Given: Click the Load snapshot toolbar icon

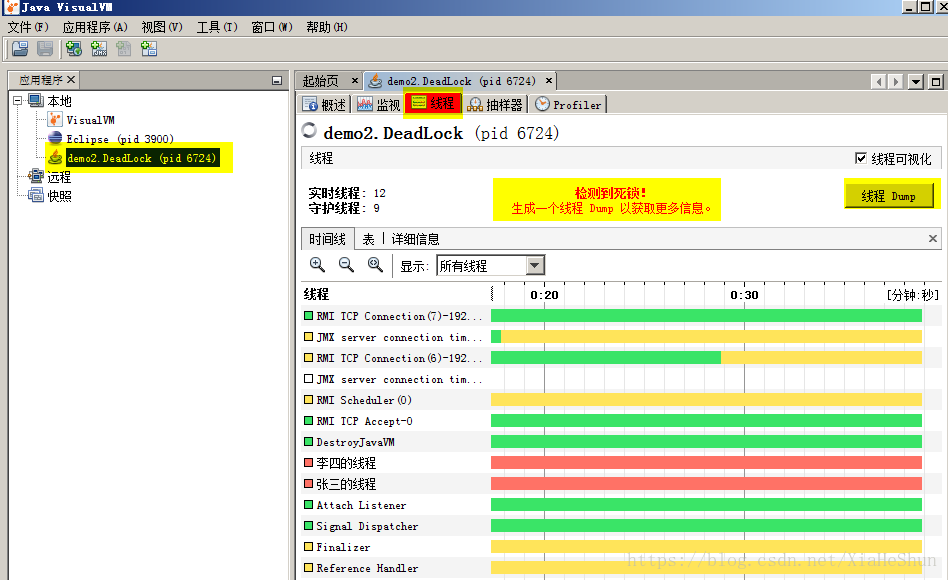Looking at the screenshot, I should click(x=20, y=48).
